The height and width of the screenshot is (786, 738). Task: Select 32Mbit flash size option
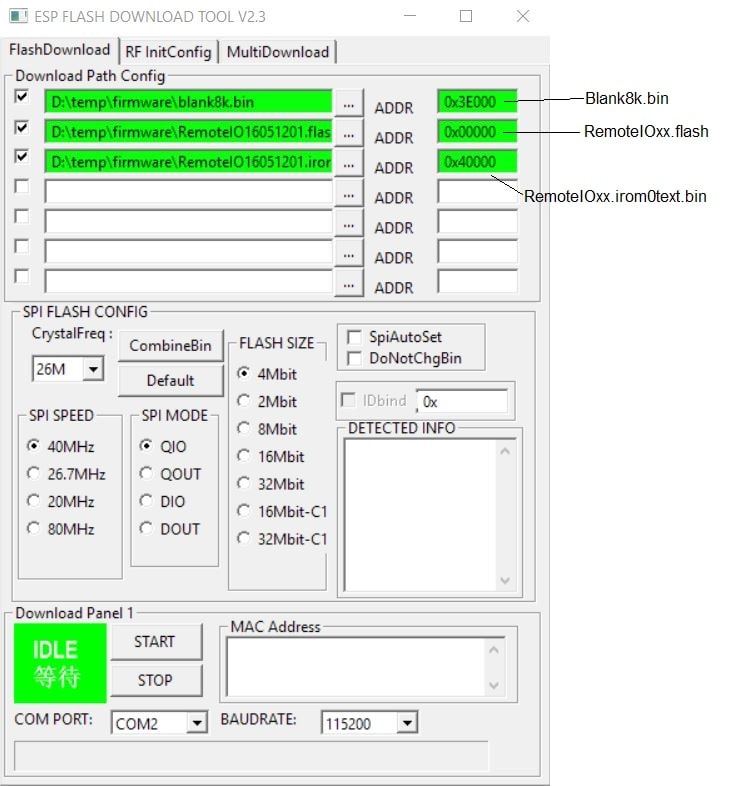coord(243,484)
